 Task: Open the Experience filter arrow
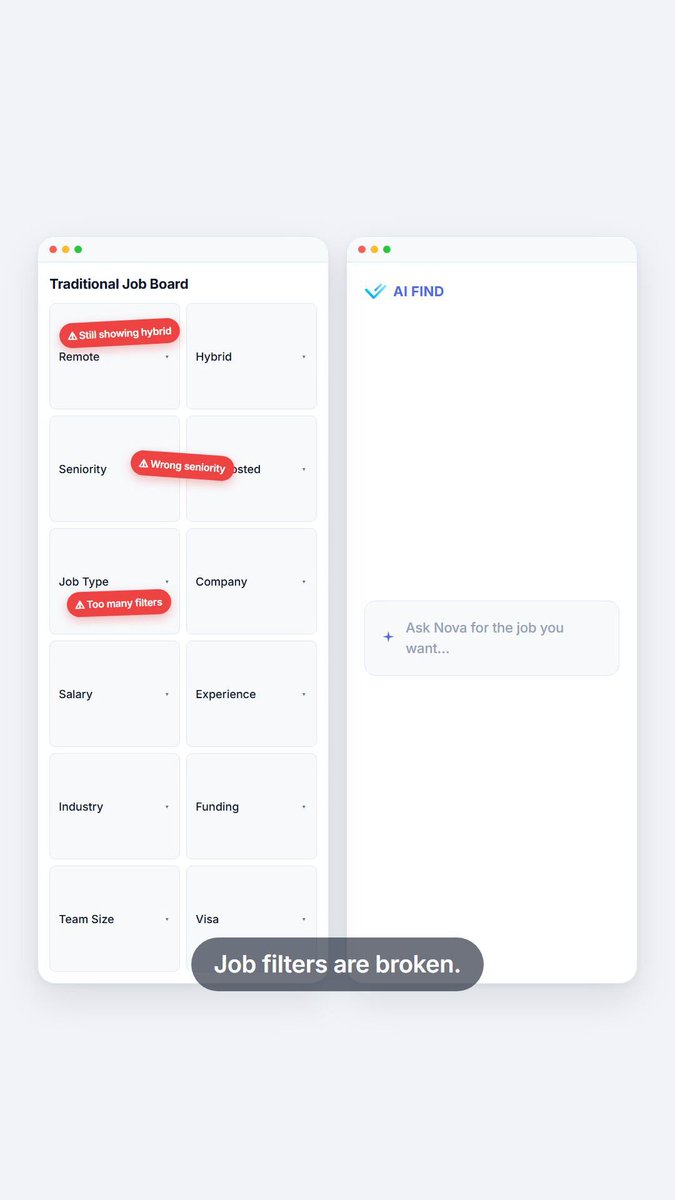pyautogui.click(x=304, y=694)
